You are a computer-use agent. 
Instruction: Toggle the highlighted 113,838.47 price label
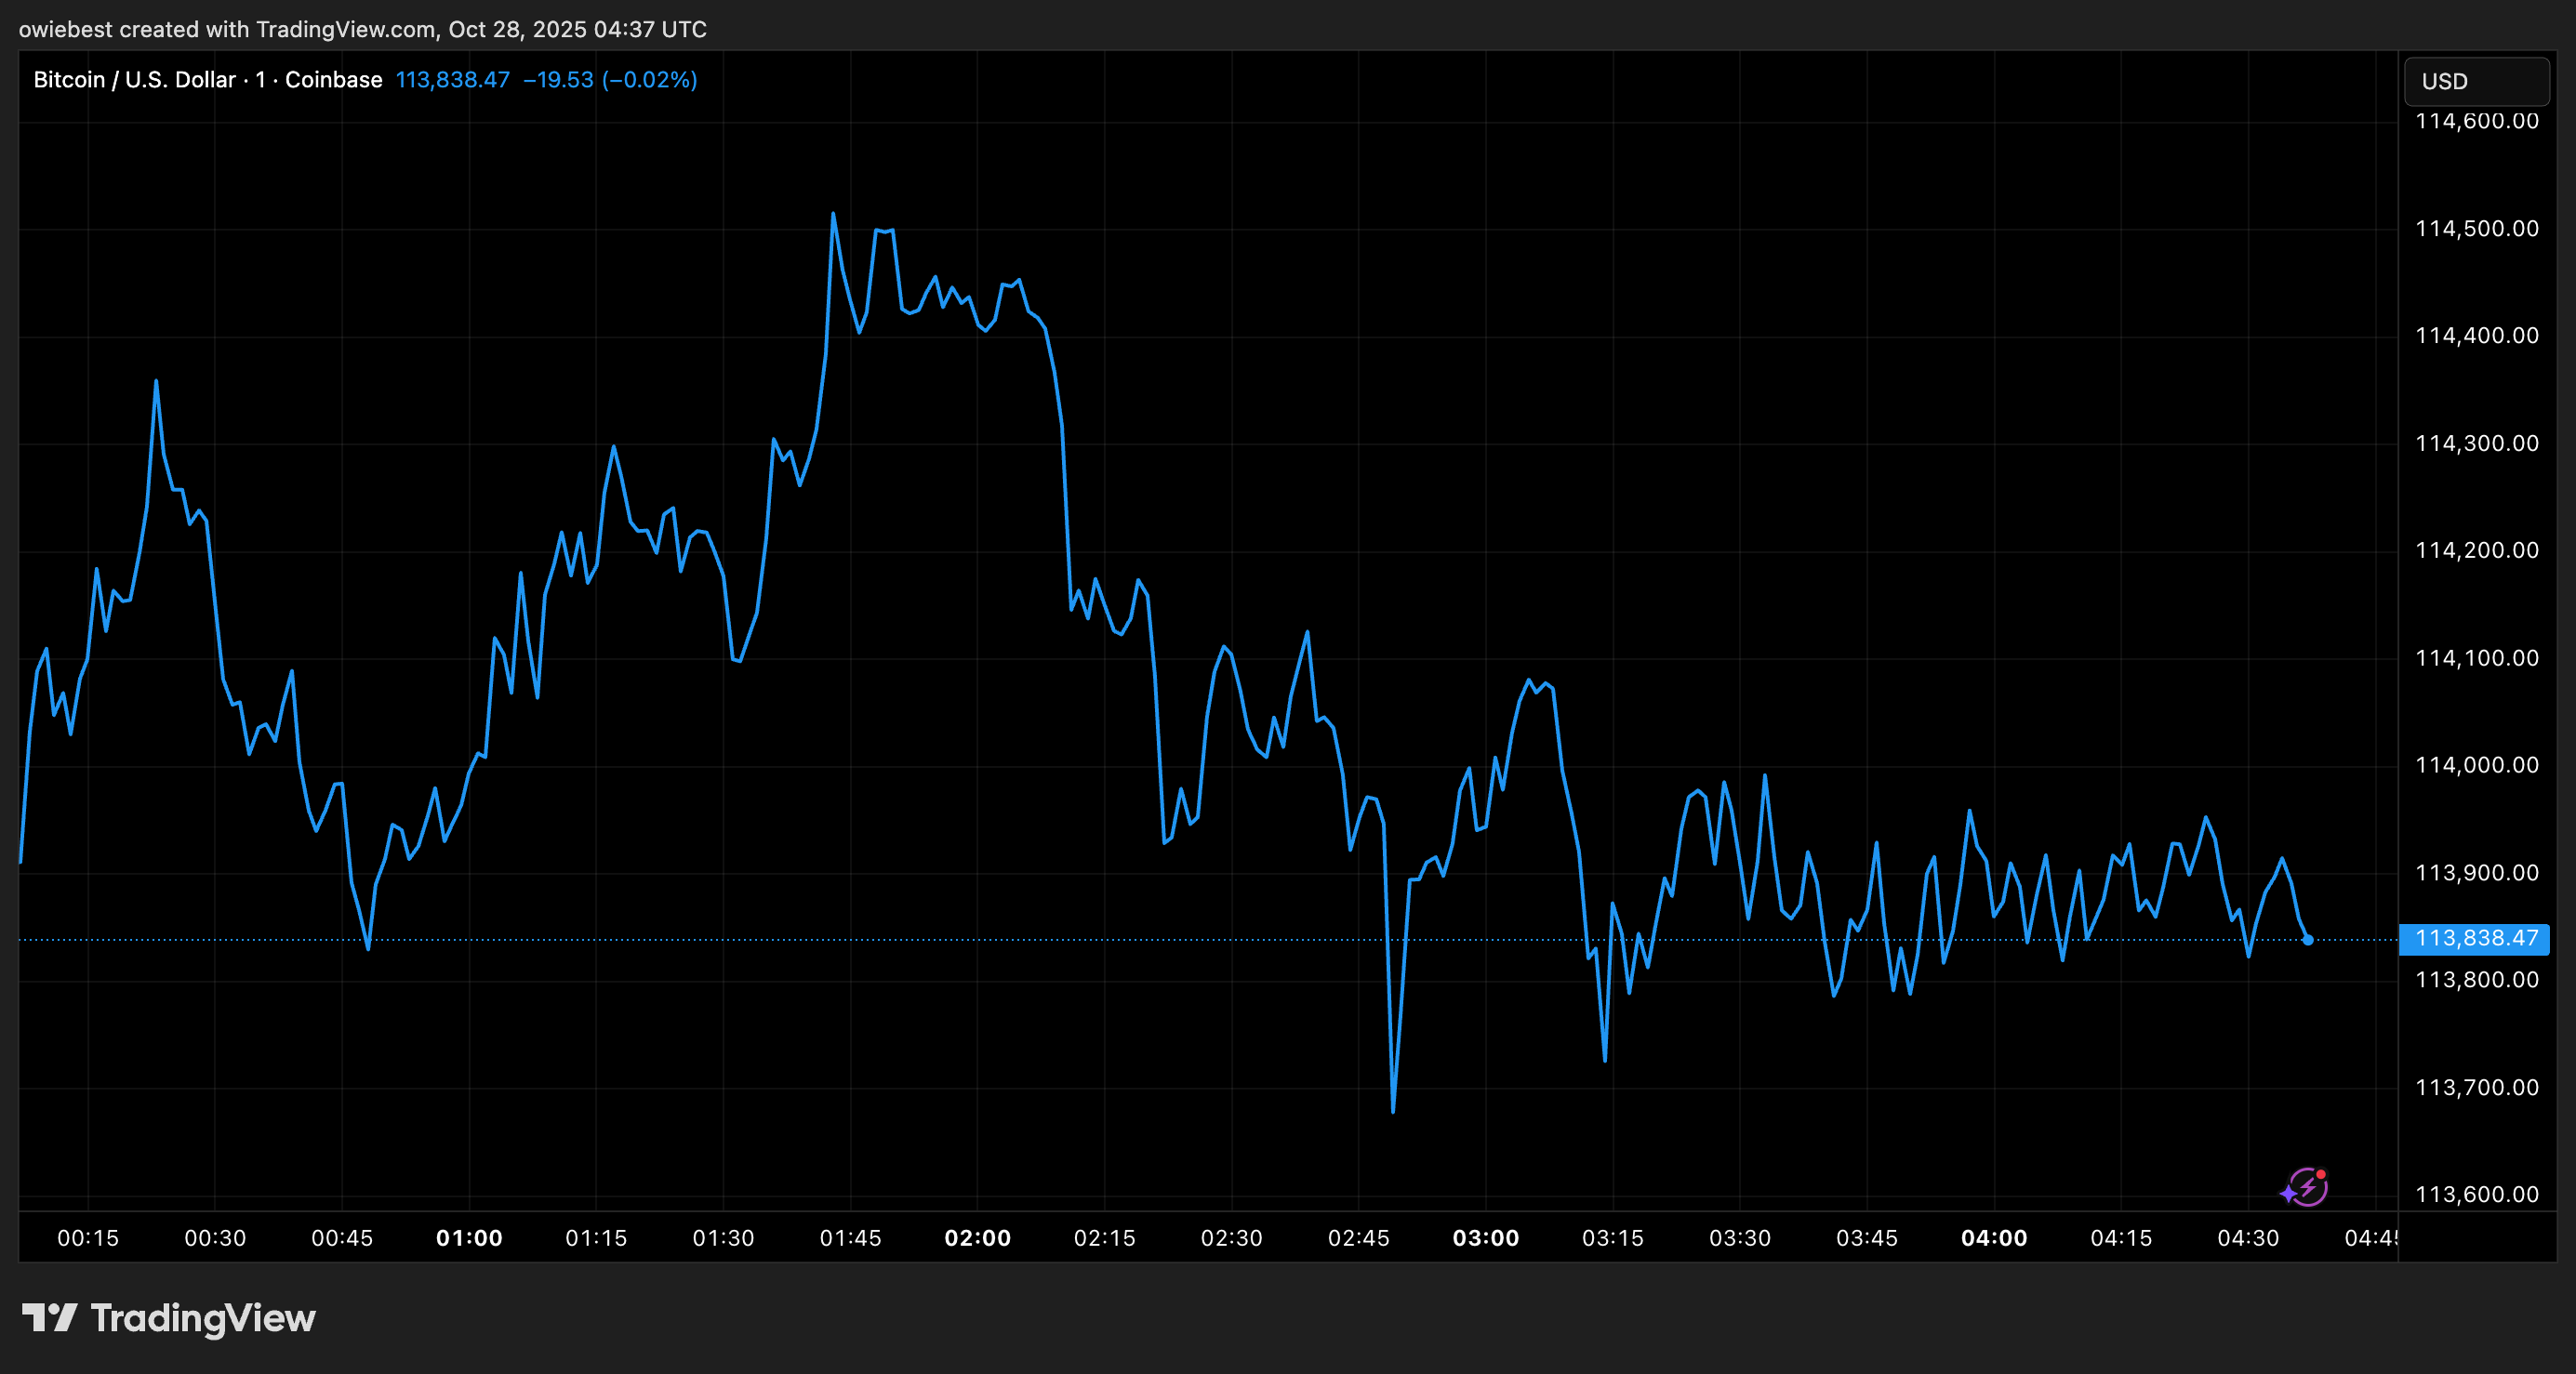(2476, 938)
